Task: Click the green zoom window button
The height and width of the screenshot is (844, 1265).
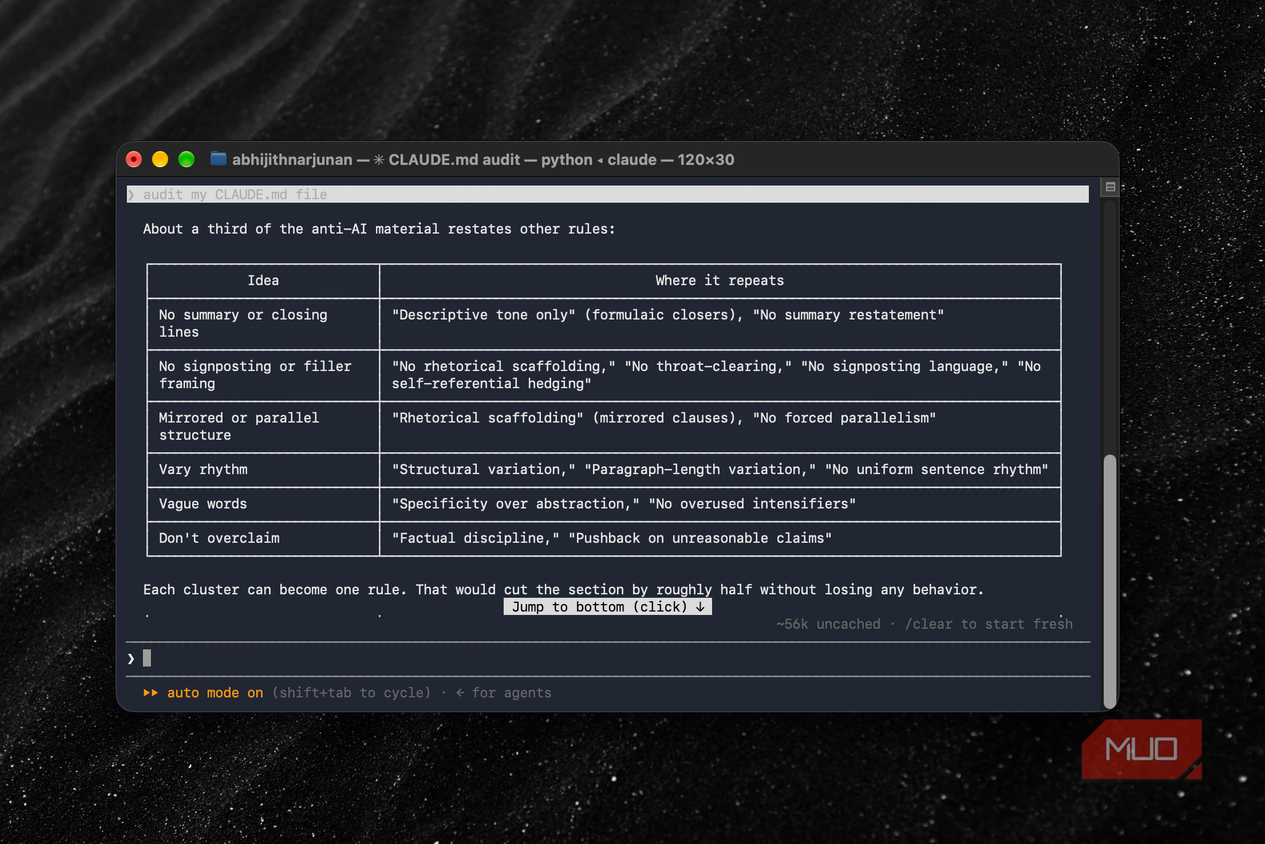Action: [186, 159]
